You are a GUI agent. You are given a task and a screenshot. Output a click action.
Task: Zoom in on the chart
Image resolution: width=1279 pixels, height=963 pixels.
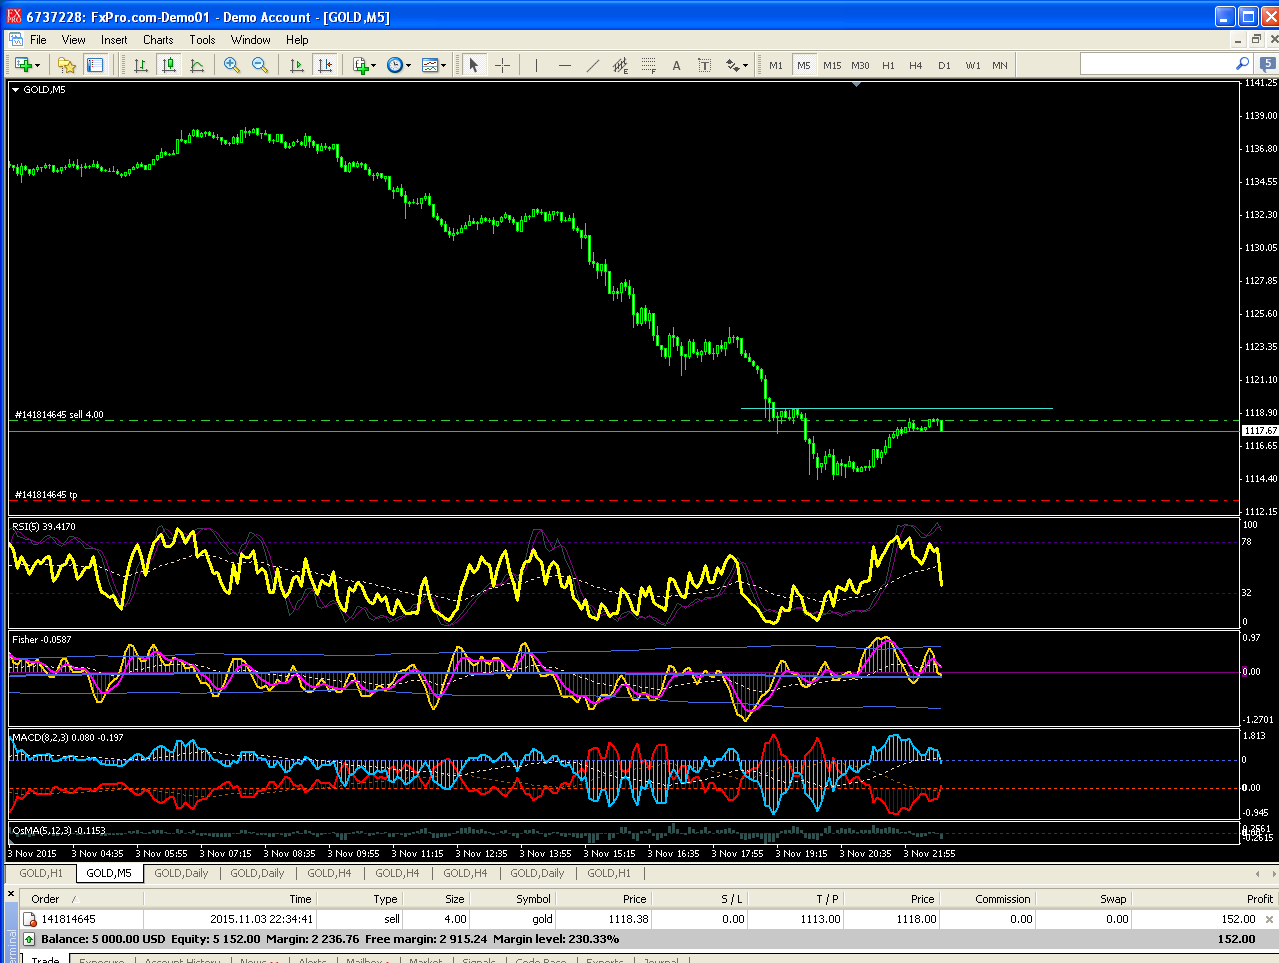pos(232,65)
